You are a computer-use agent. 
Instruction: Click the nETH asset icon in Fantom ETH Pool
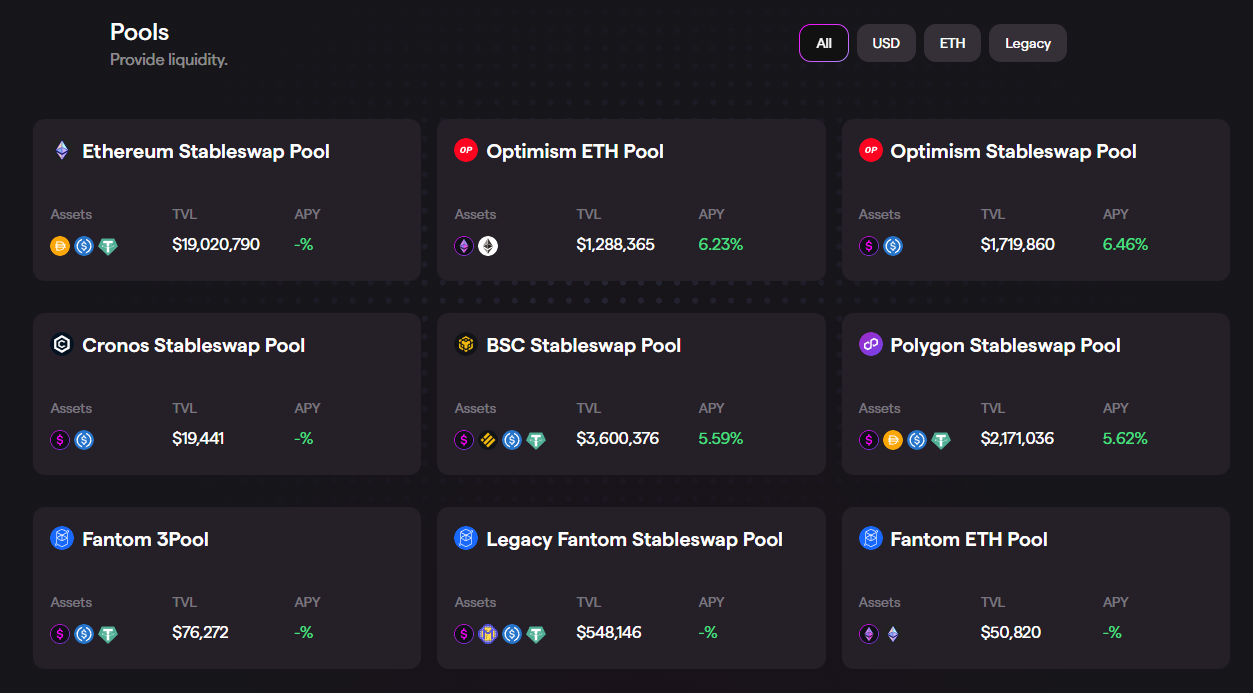(x=869, y=634)
